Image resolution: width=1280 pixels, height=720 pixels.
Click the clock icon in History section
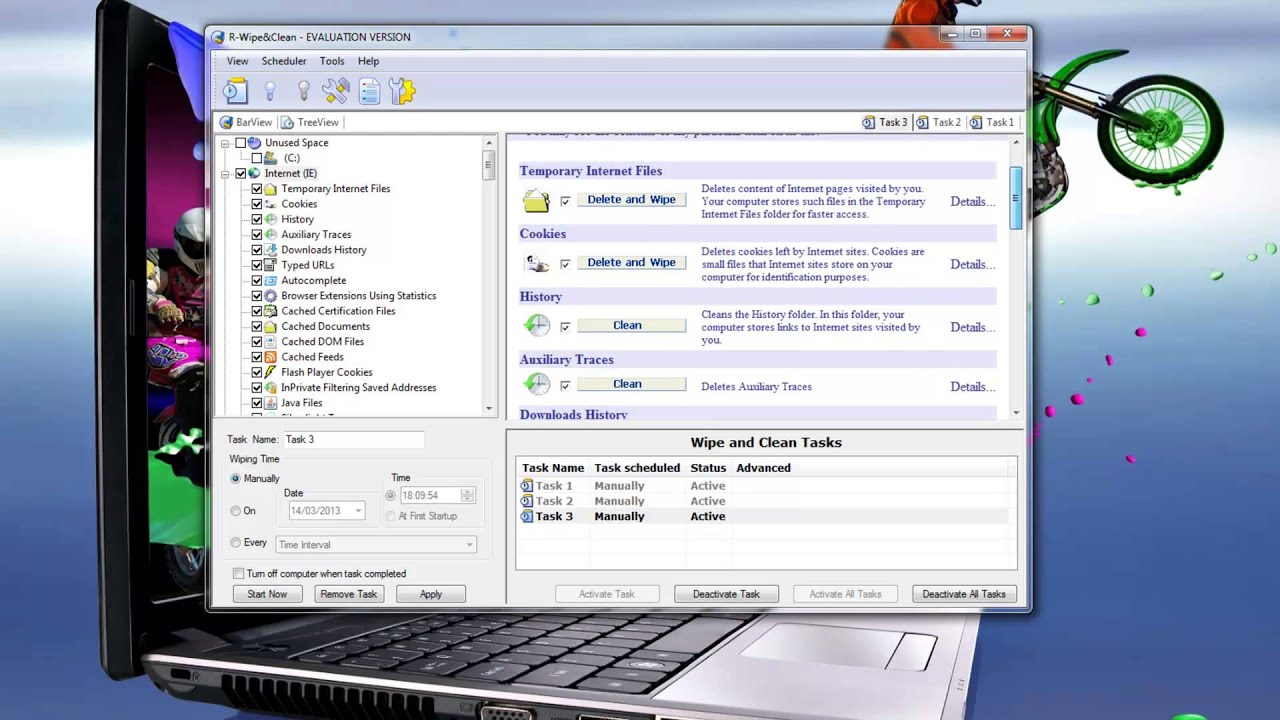coord(536,326)
